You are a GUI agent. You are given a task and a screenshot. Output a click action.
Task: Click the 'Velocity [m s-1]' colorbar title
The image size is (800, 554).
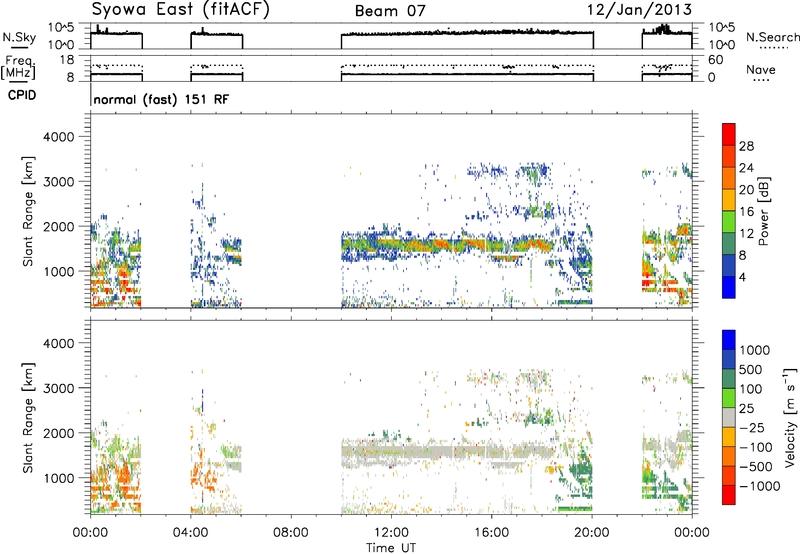pos(790,417)
